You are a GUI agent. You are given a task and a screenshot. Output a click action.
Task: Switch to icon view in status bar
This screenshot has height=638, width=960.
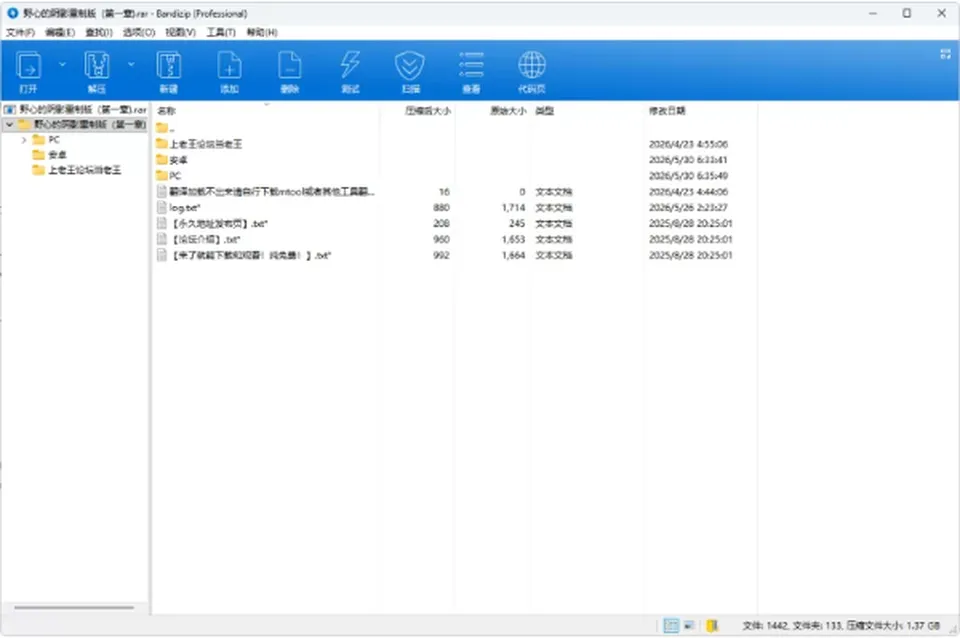(689, 625)
